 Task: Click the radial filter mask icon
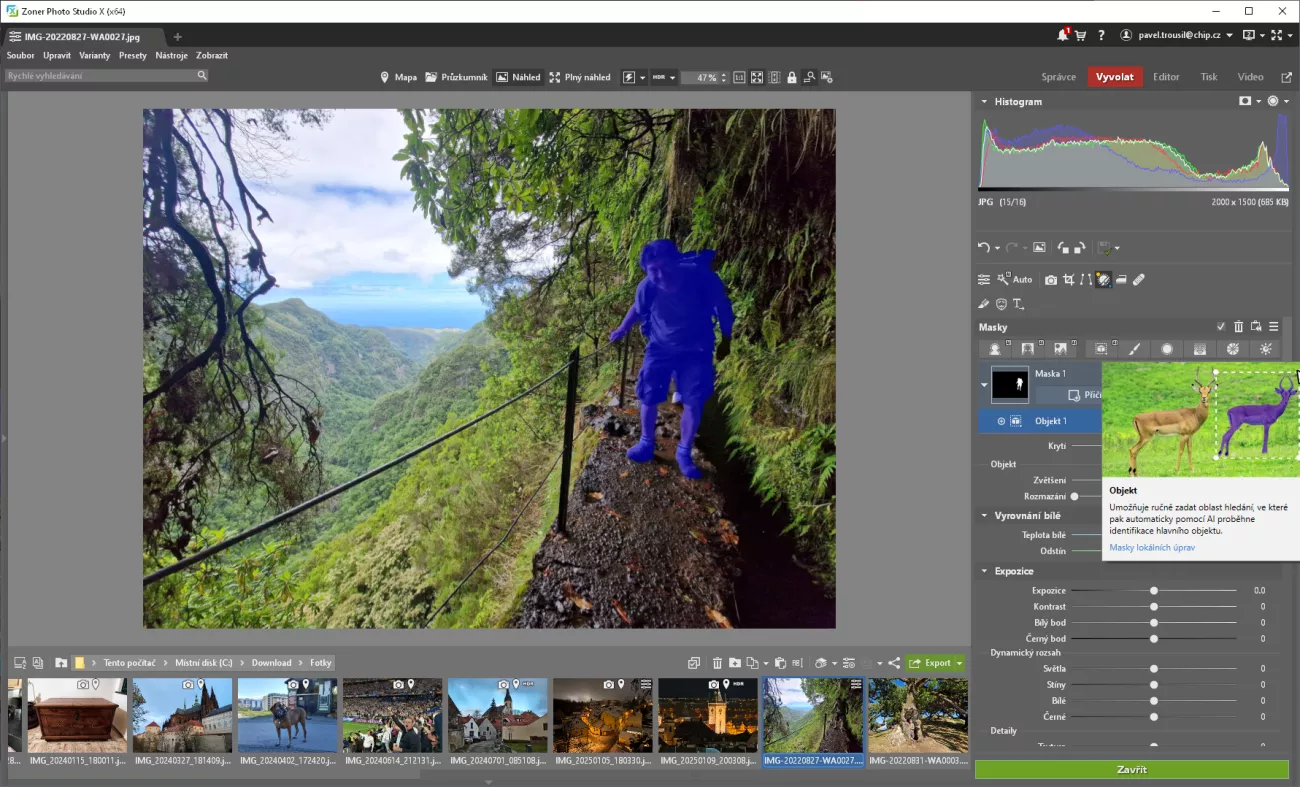[1167, 349]
